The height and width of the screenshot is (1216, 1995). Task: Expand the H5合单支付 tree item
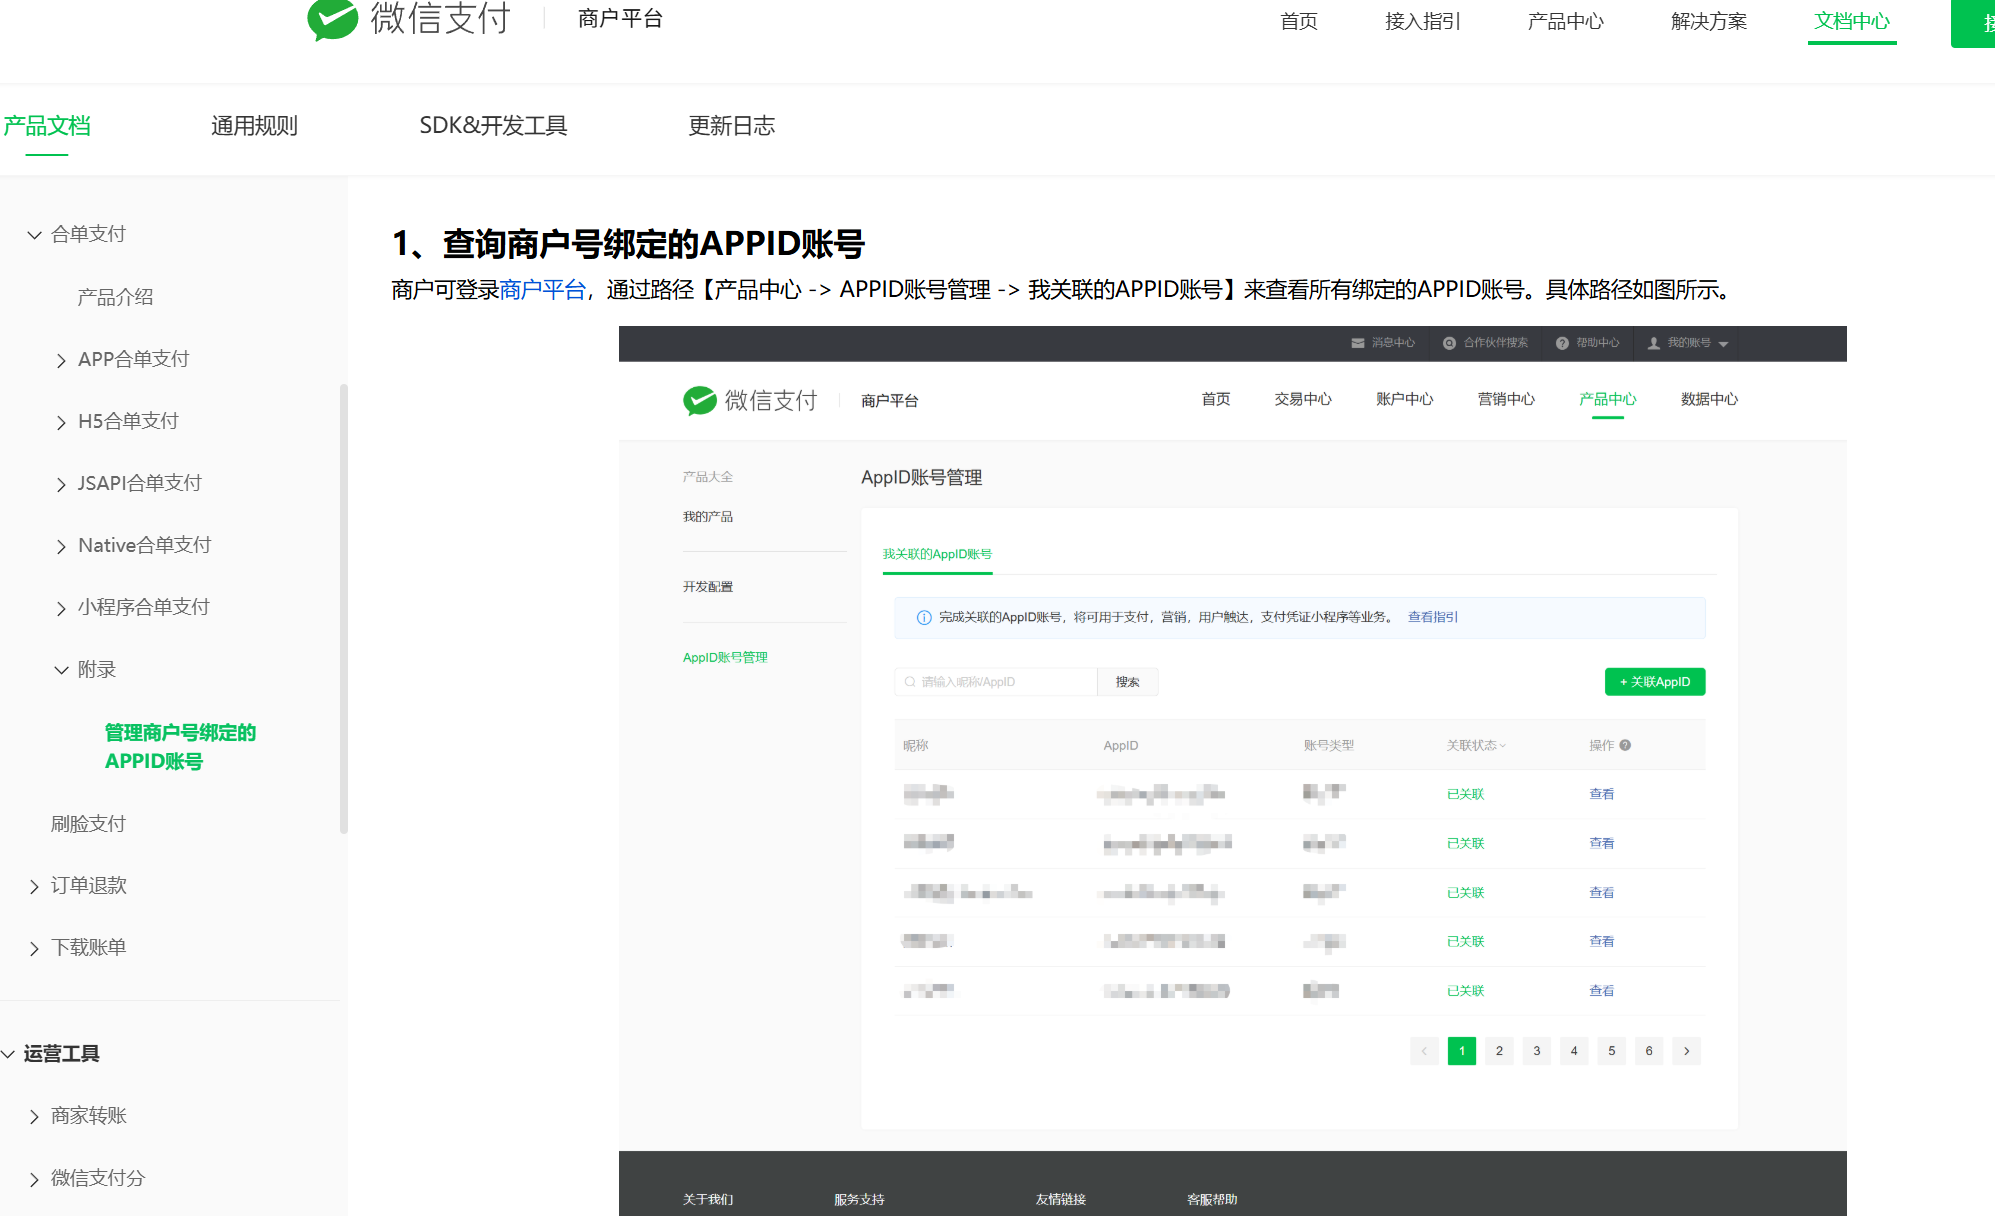[128, 422]
